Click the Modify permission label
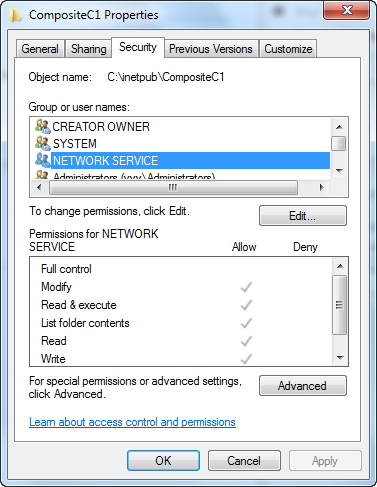Screen dimensions: 377x487 pos(56,287)
